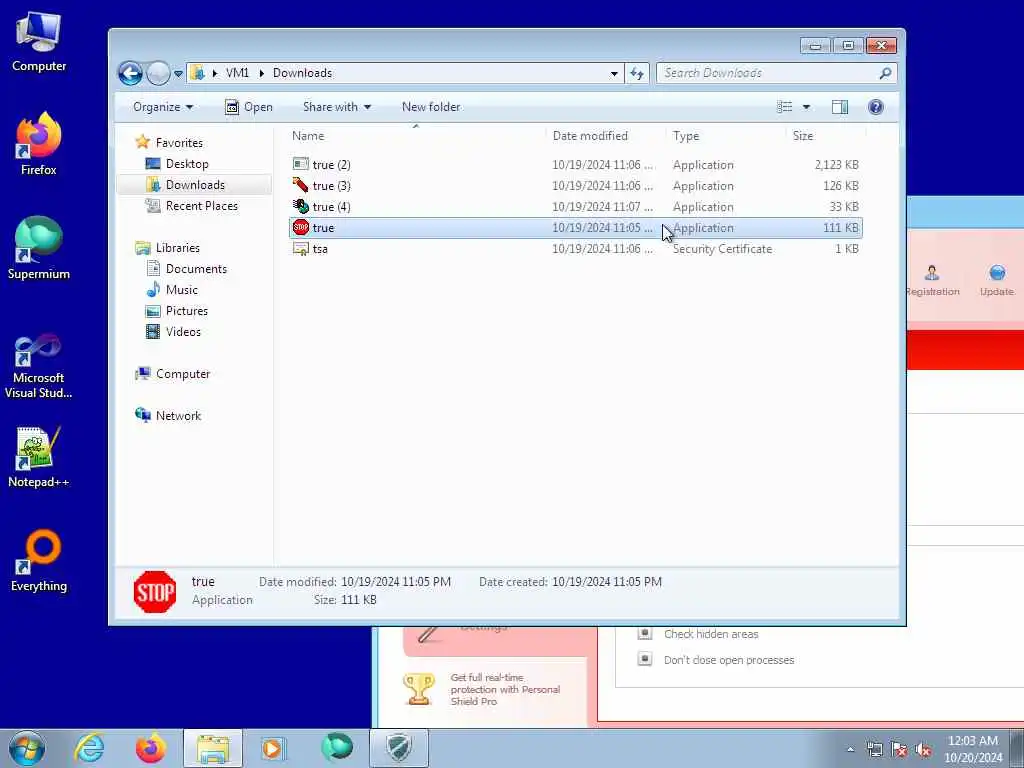The width and height of the screenshot is (1024, 768).
Task: Change view with the view icon button
Action: pyautogui.click(x=784, y=107)
